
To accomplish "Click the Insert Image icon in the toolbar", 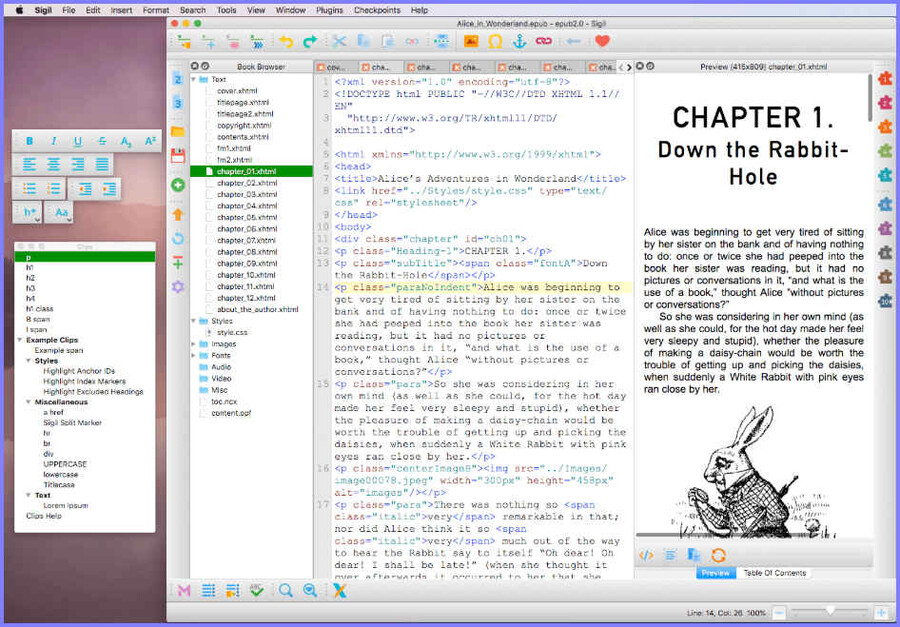I will [x=470, y=42].
